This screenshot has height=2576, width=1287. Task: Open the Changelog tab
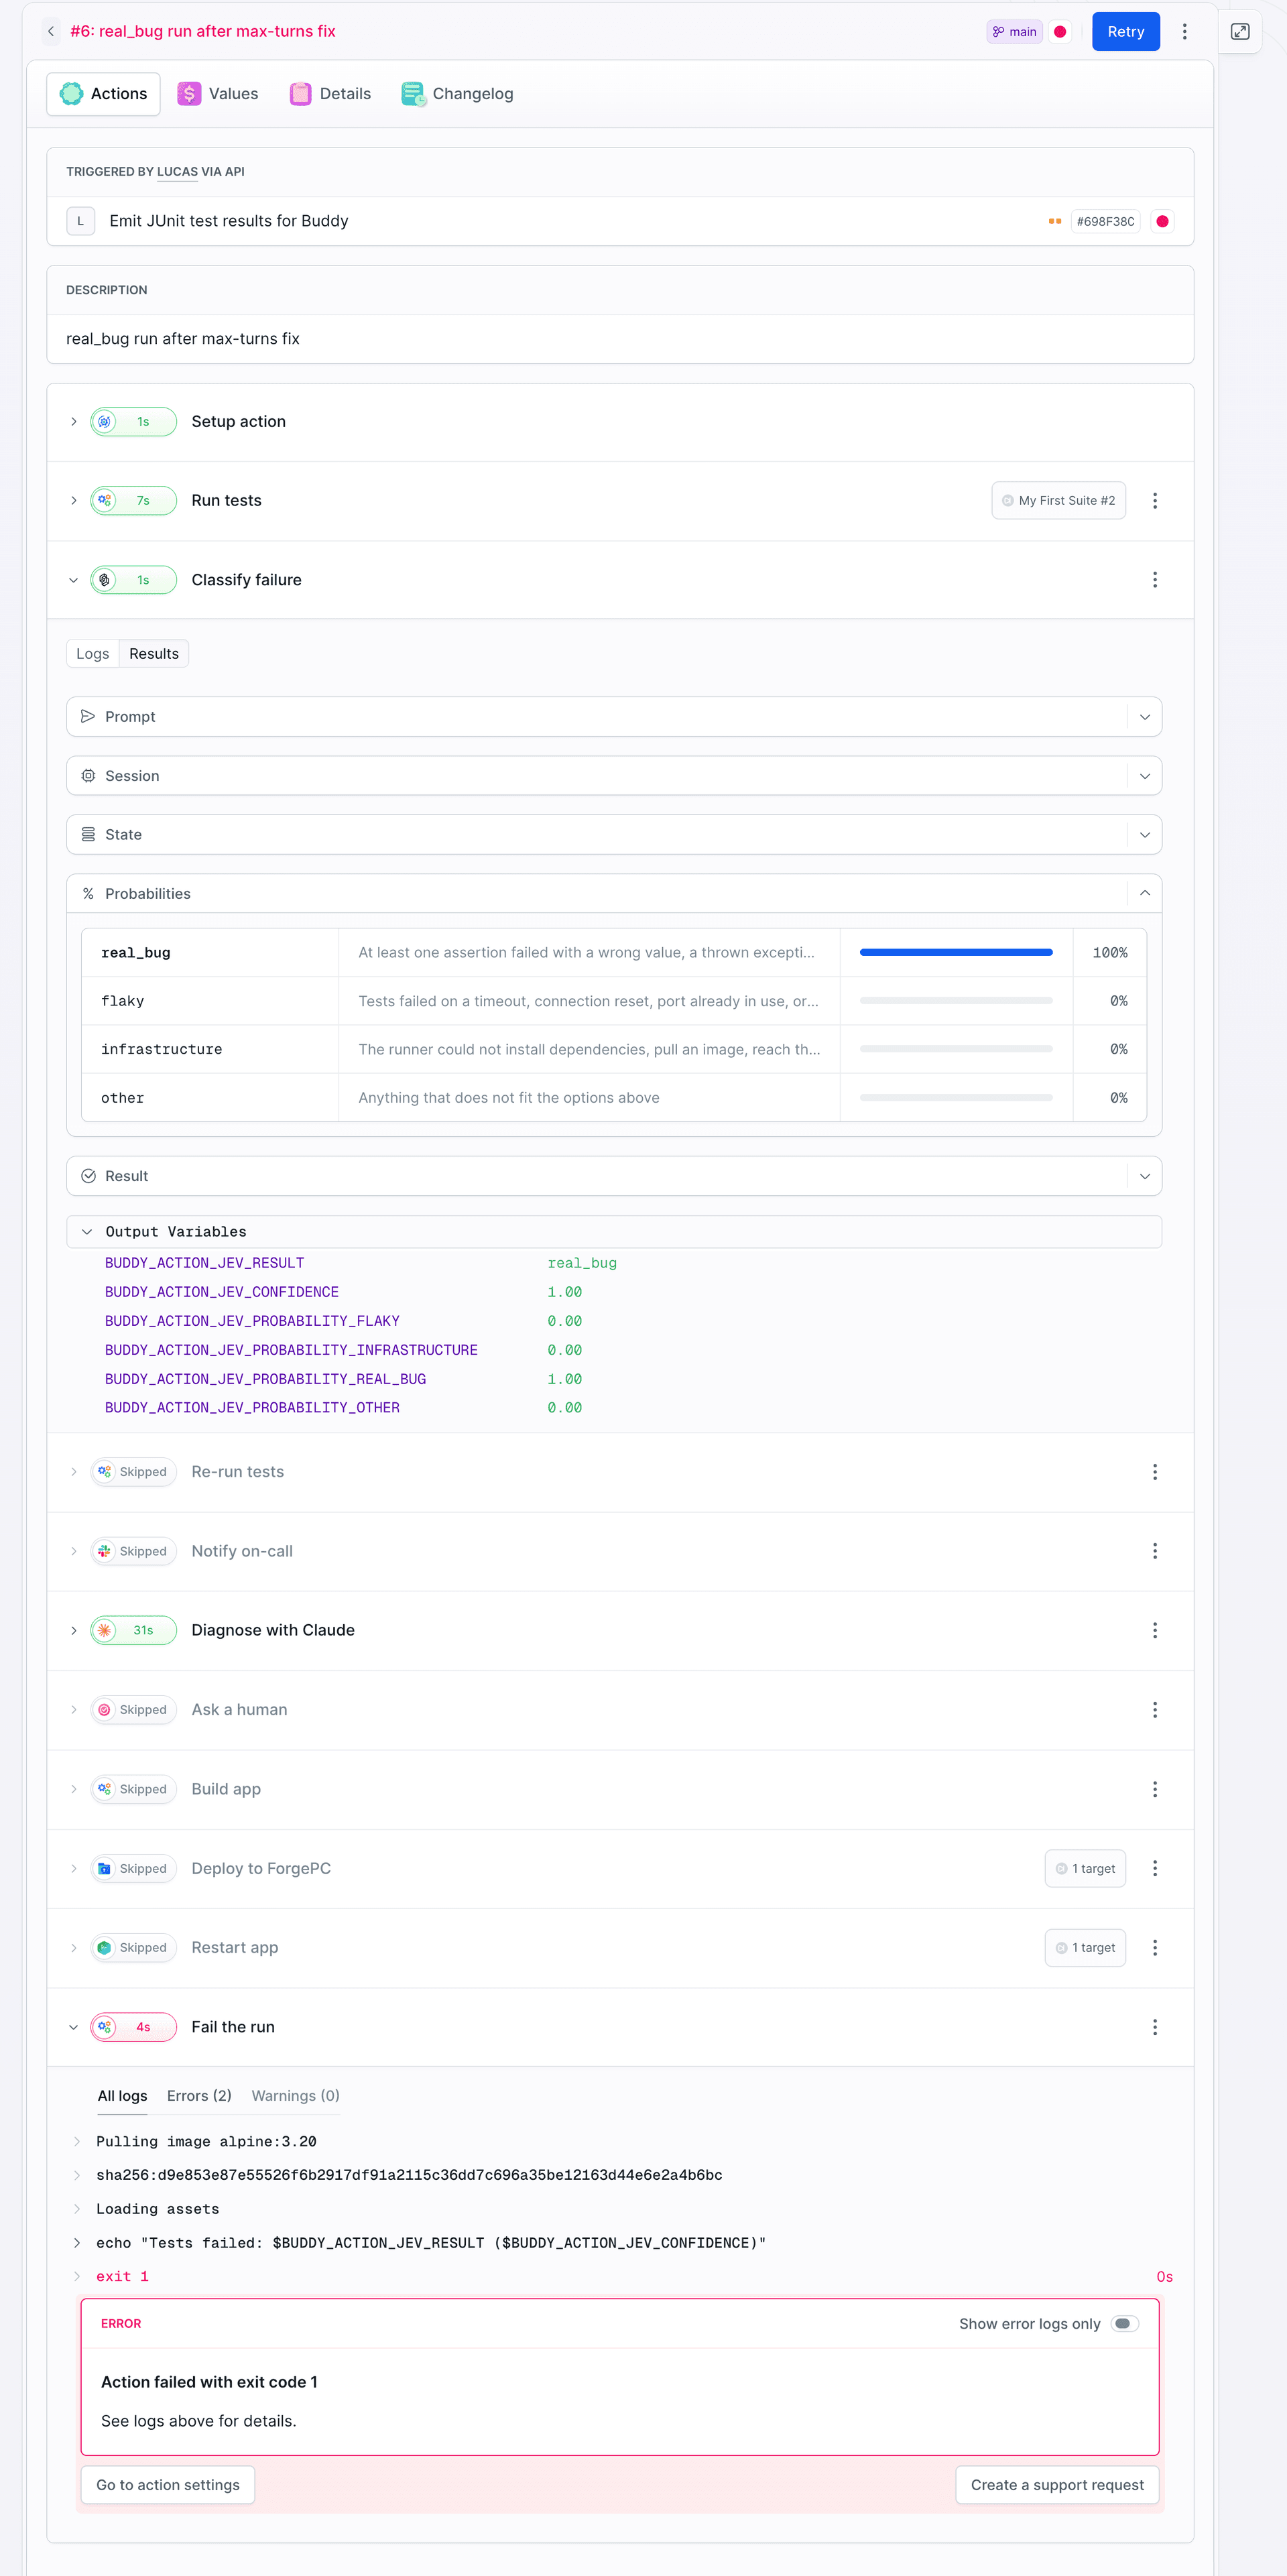(x=458, y=94)
